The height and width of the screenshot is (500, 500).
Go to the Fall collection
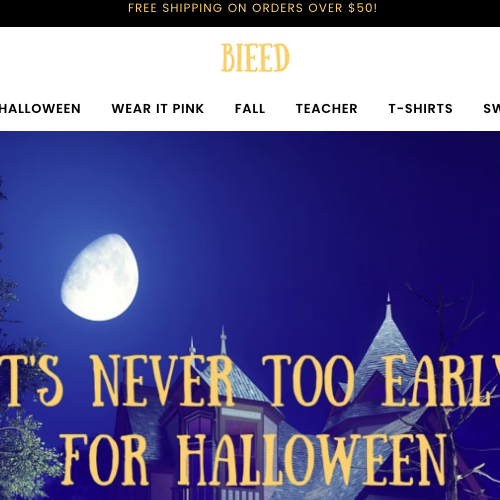[250, 109]
